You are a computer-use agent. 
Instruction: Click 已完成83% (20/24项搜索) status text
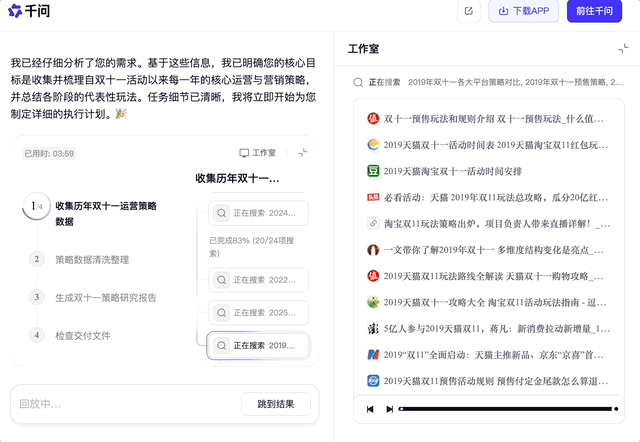coord(252,247)
